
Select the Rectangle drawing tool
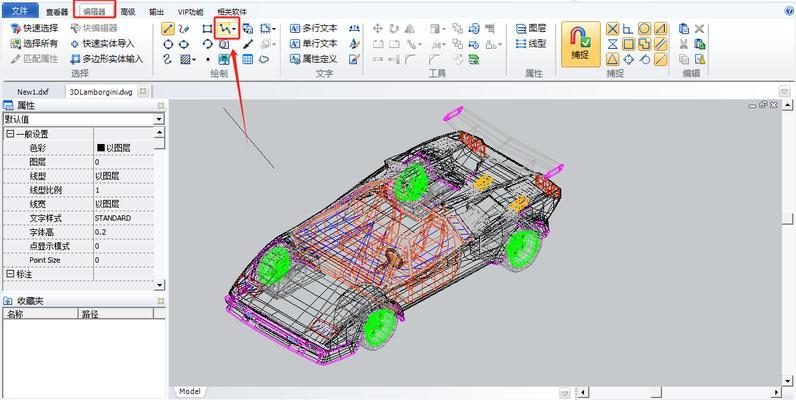(x=207, y=29)
